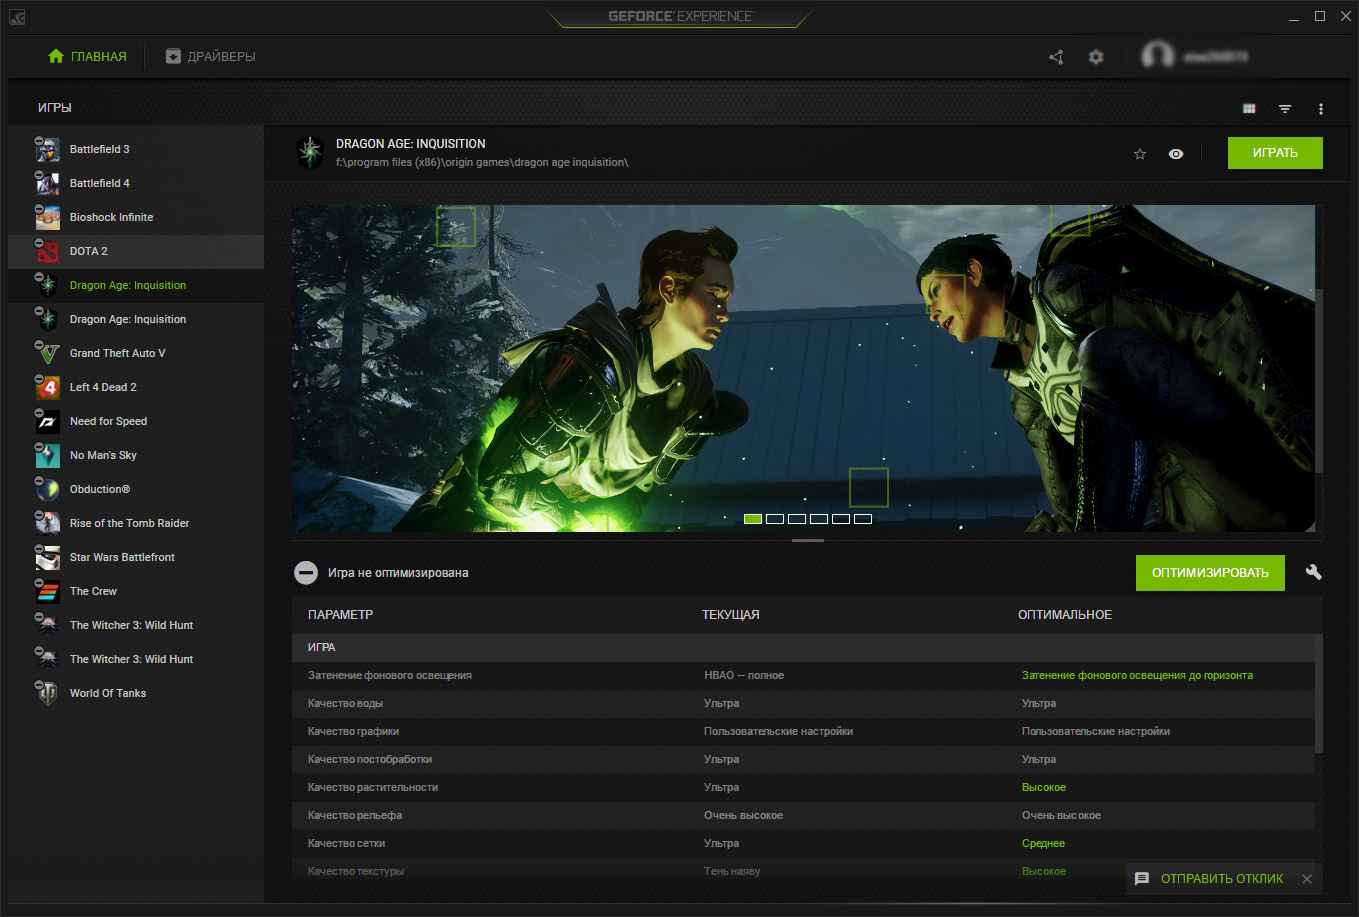The image size is (1359, 917).
Task: Click the ПАРАМЕТР column header
Action: coord(340,615)
